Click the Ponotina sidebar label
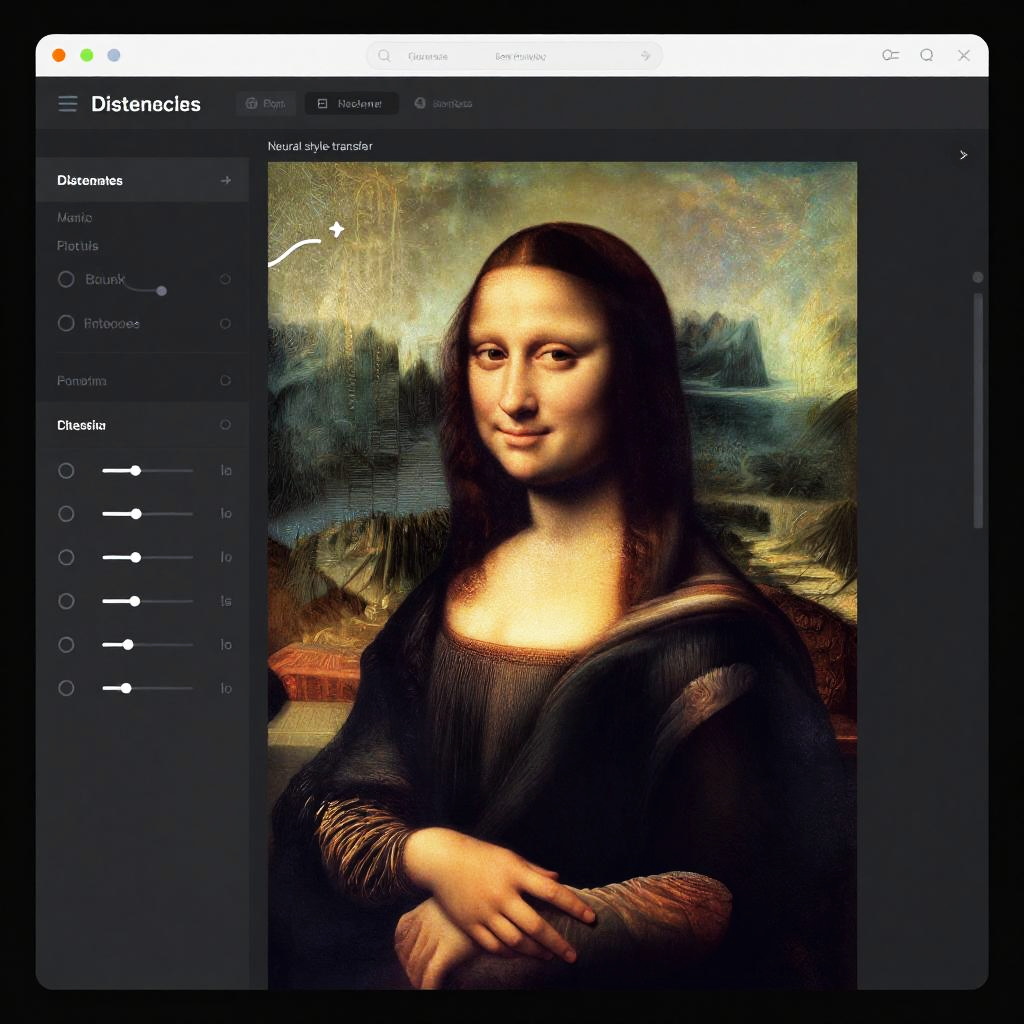The height and width of the screenshot is (1024, 1024). point(82,381)
